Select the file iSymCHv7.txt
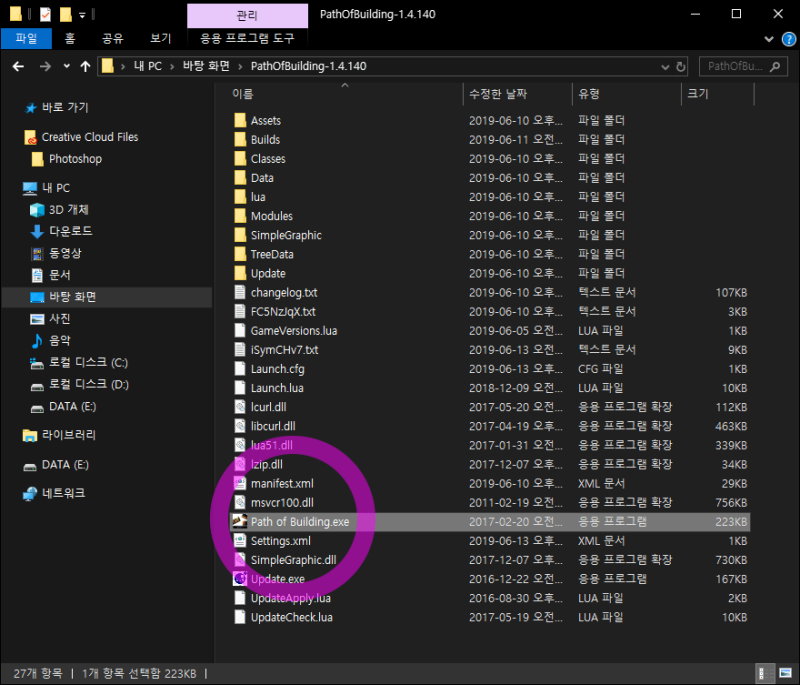 (x=284, y=350)
